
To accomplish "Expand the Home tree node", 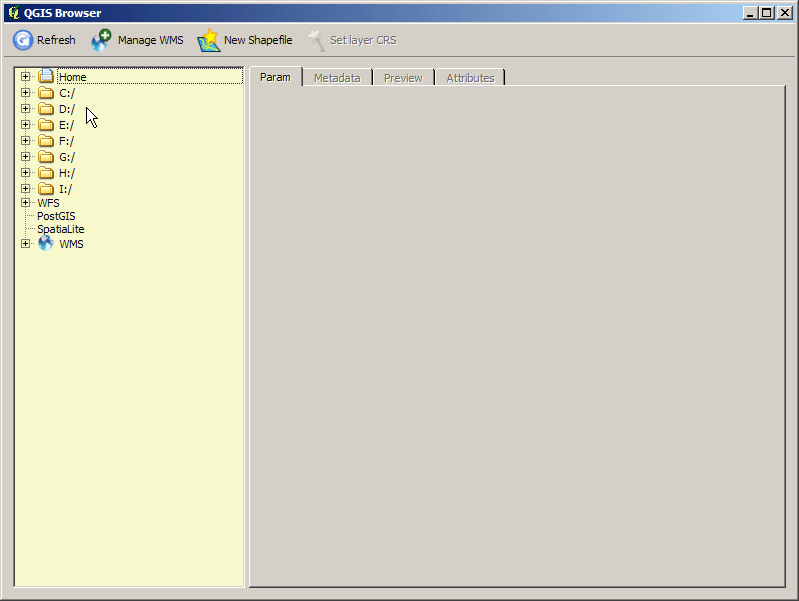I will tap(25, 76).
